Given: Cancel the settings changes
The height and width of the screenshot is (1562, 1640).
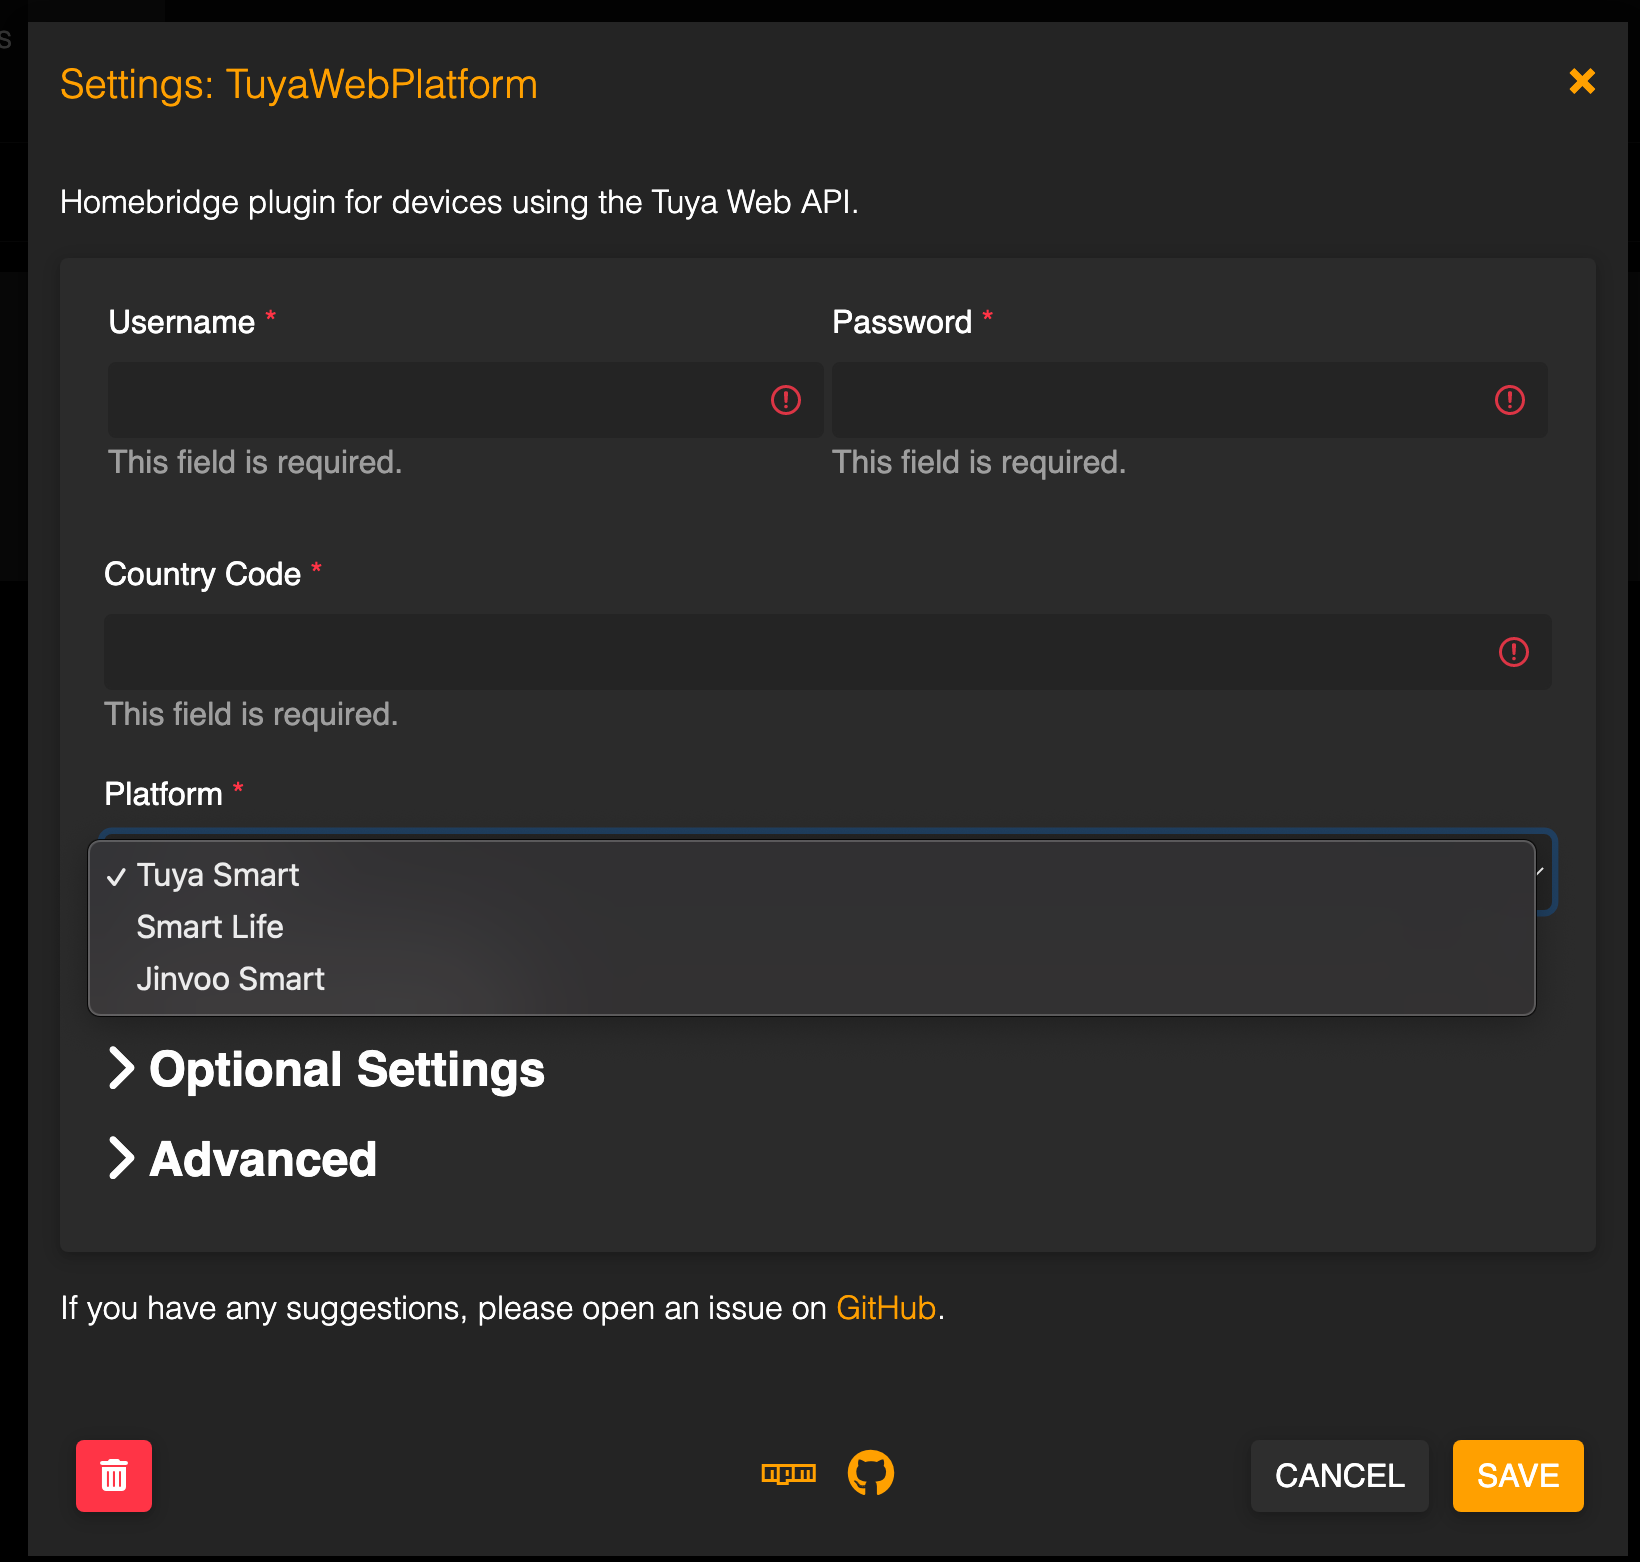Looking at the screenshot, I should (x=1340, y=1476).
